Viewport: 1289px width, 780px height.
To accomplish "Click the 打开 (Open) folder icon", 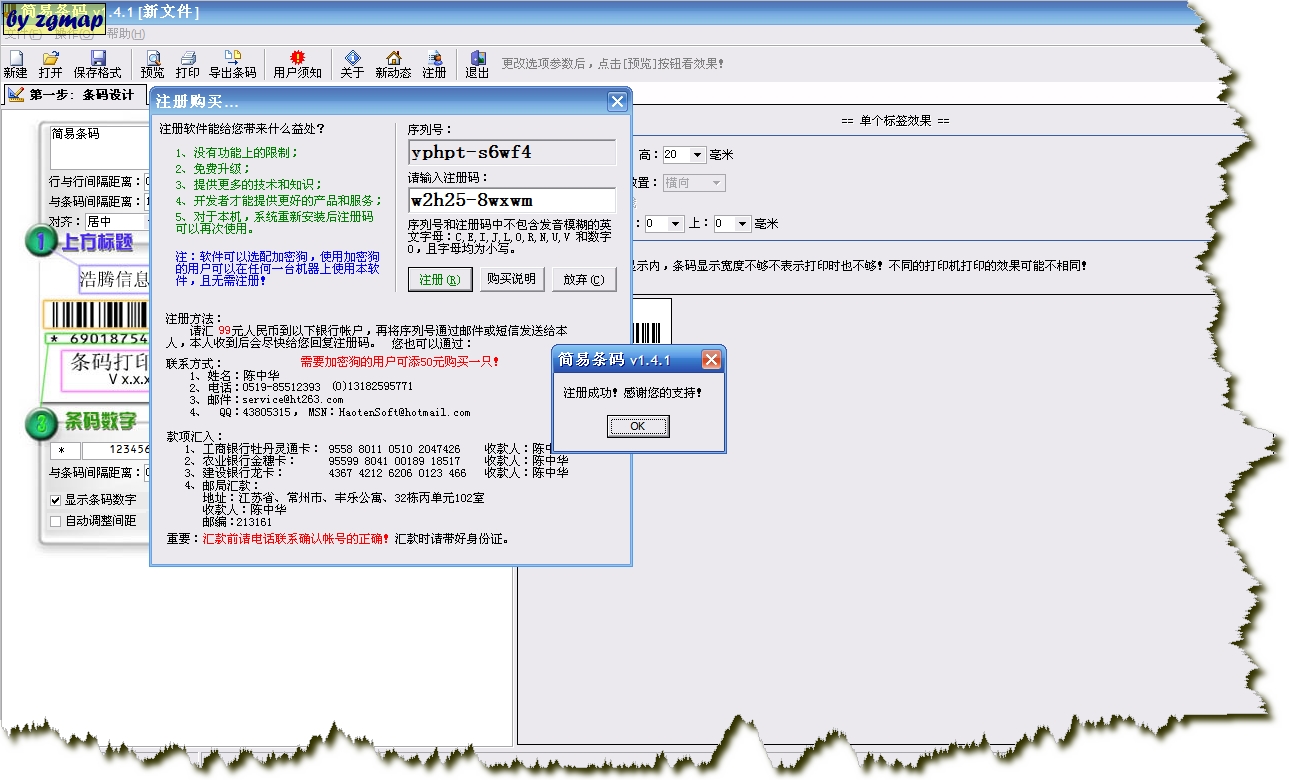I will [50, 65].
